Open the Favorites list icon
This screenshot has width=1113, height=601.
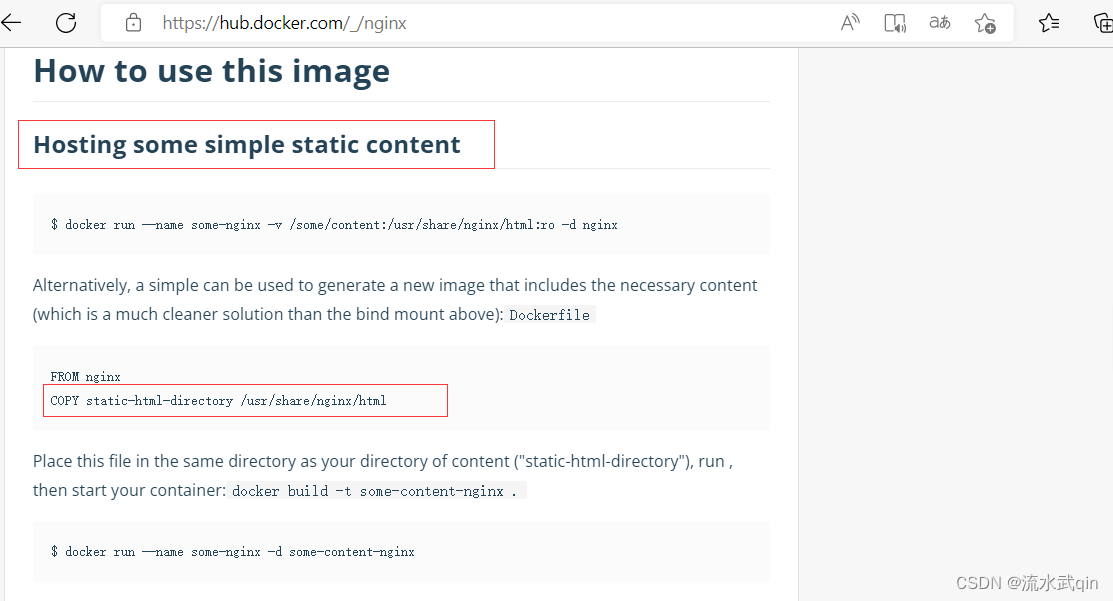point(1049,23)
